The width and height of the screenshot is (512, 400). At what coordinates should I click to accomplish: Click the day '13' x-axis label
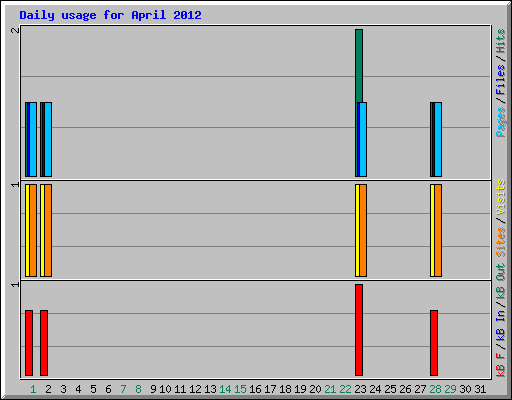(x=210, y=389)
